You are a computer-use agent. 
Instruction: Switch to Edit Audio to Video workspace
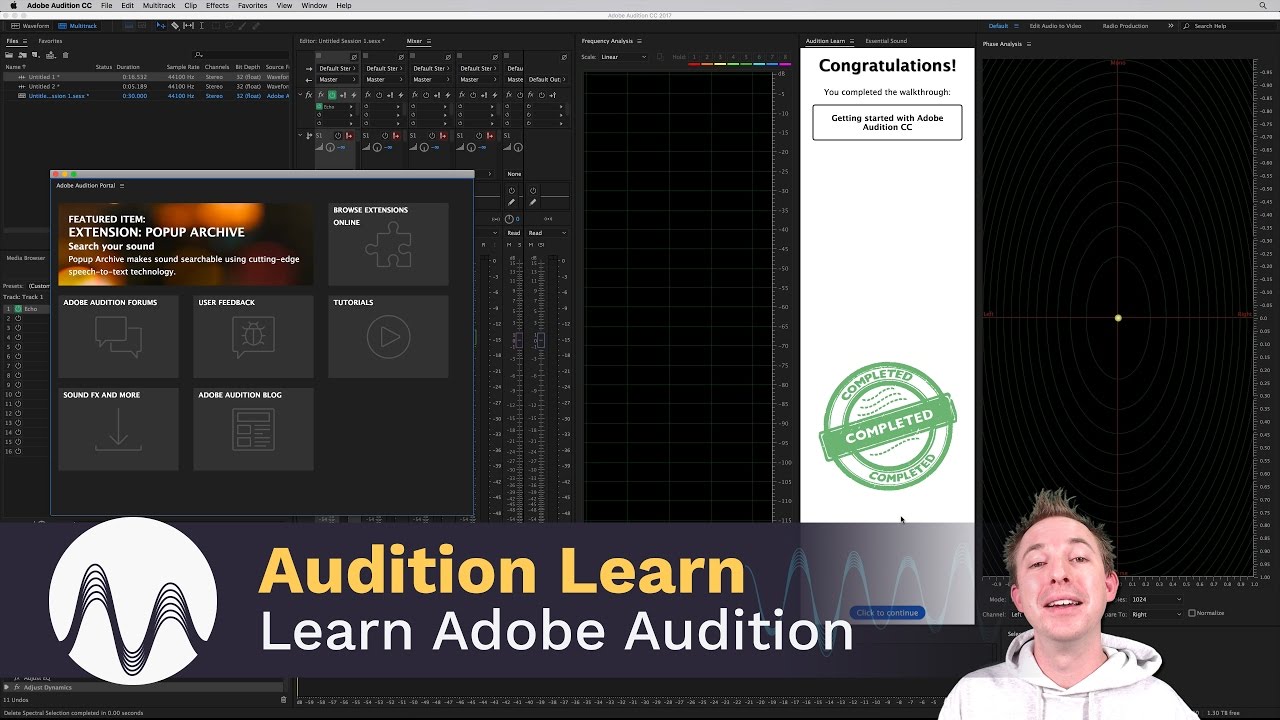1055,26
